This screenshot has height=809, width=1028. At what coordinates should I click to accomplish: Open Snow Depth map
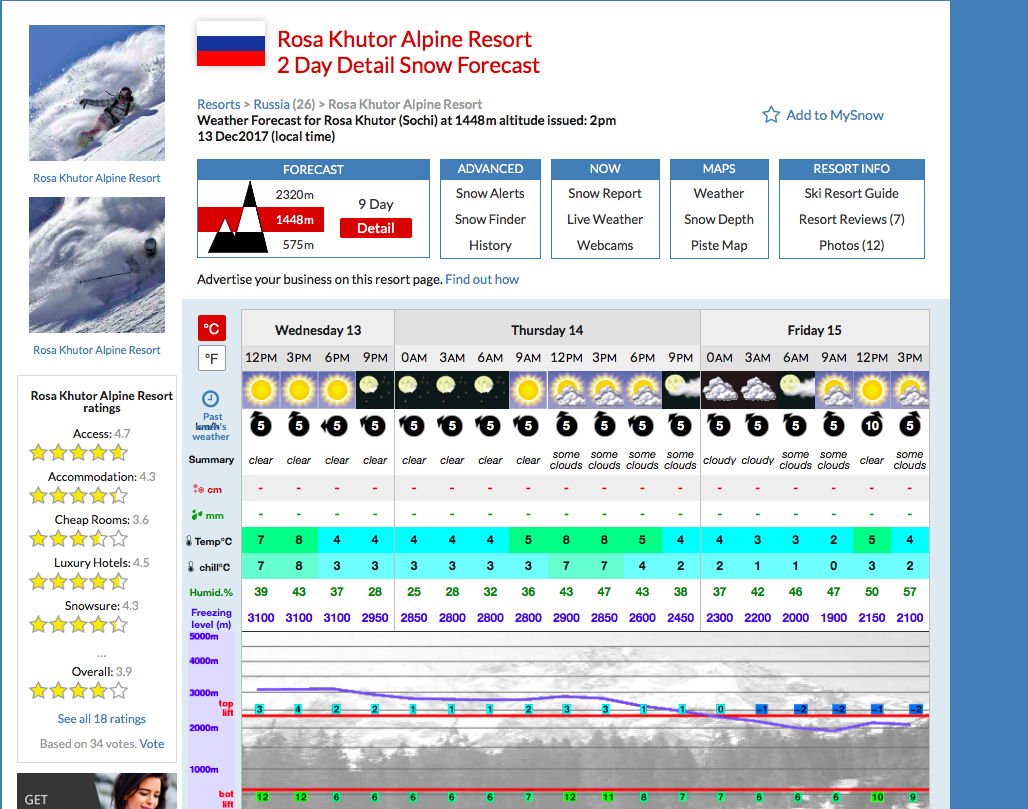[x=719, y=220]
